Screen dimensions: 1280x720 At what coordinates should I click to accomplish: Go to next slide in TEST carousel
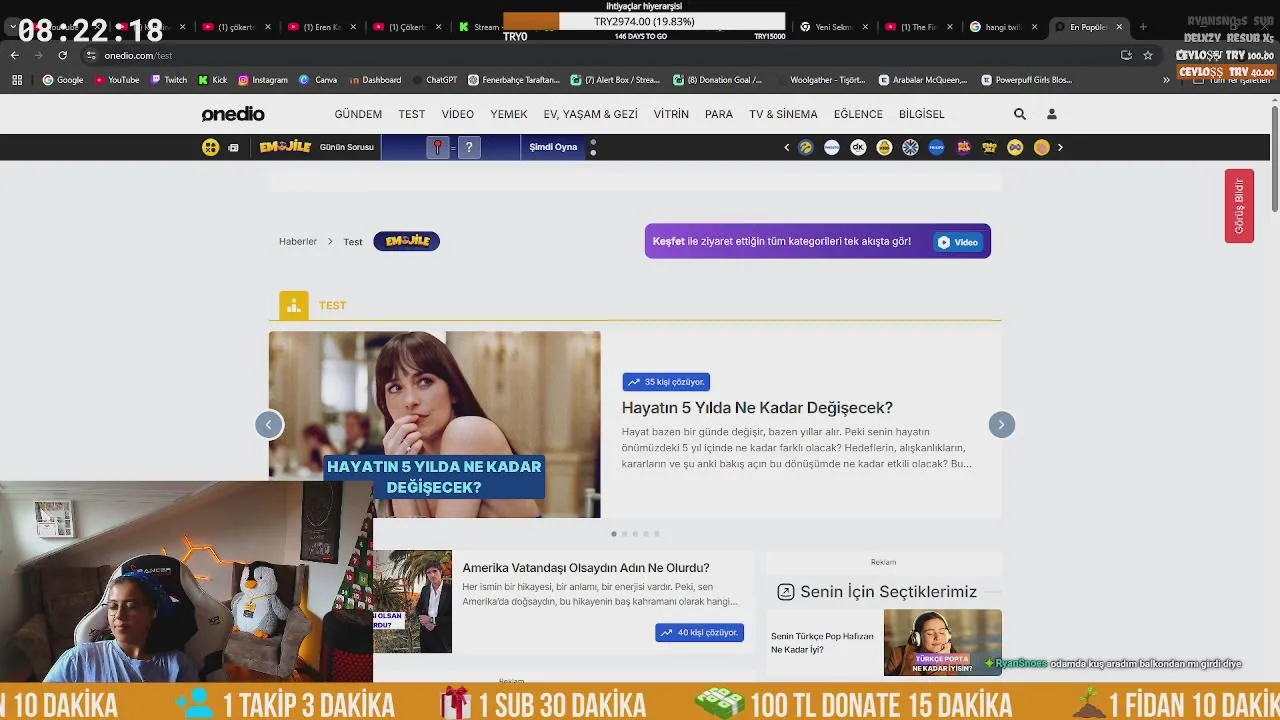click(x=1001, y=425)
